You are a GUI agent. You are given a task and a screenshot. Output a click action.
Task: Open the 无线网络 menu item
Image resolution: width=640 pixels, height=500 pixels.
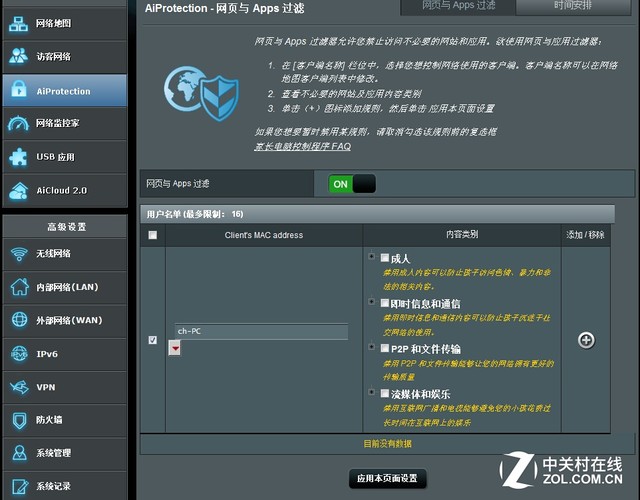pos(65,254)
